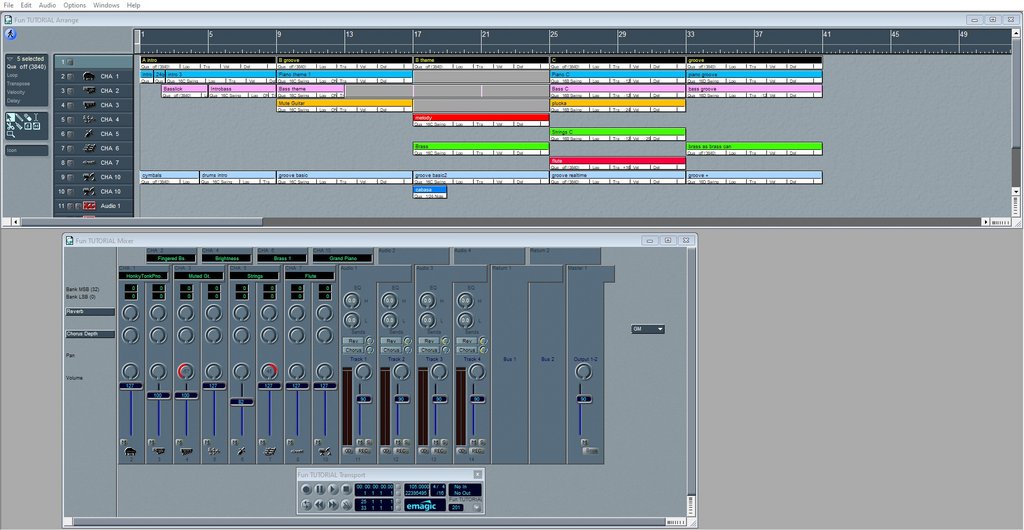Click the piano icon under mixer channel HonkyTonkPno
1024x530 pixels.
129,451
